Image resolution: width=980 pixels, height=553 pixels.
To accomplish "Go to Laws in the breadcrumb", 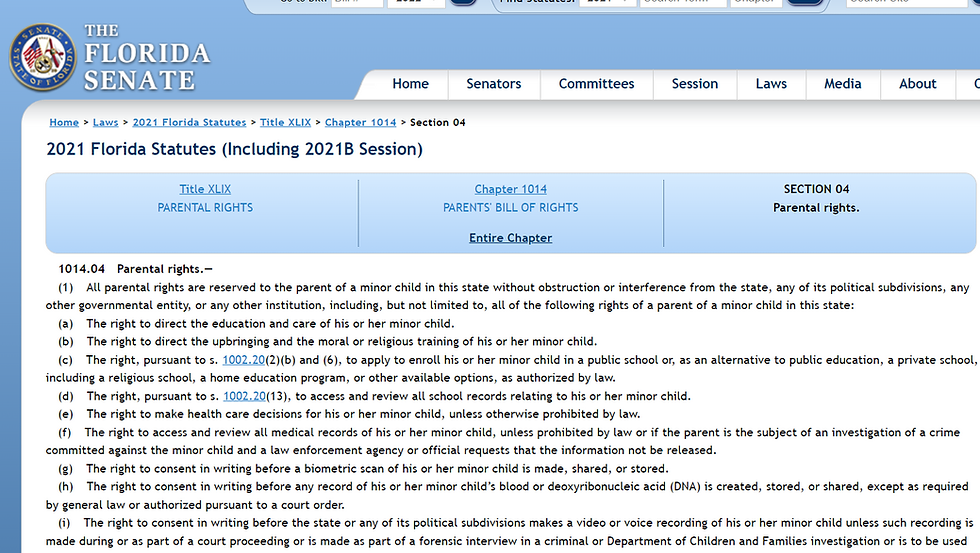I will [x=106, y=122].
